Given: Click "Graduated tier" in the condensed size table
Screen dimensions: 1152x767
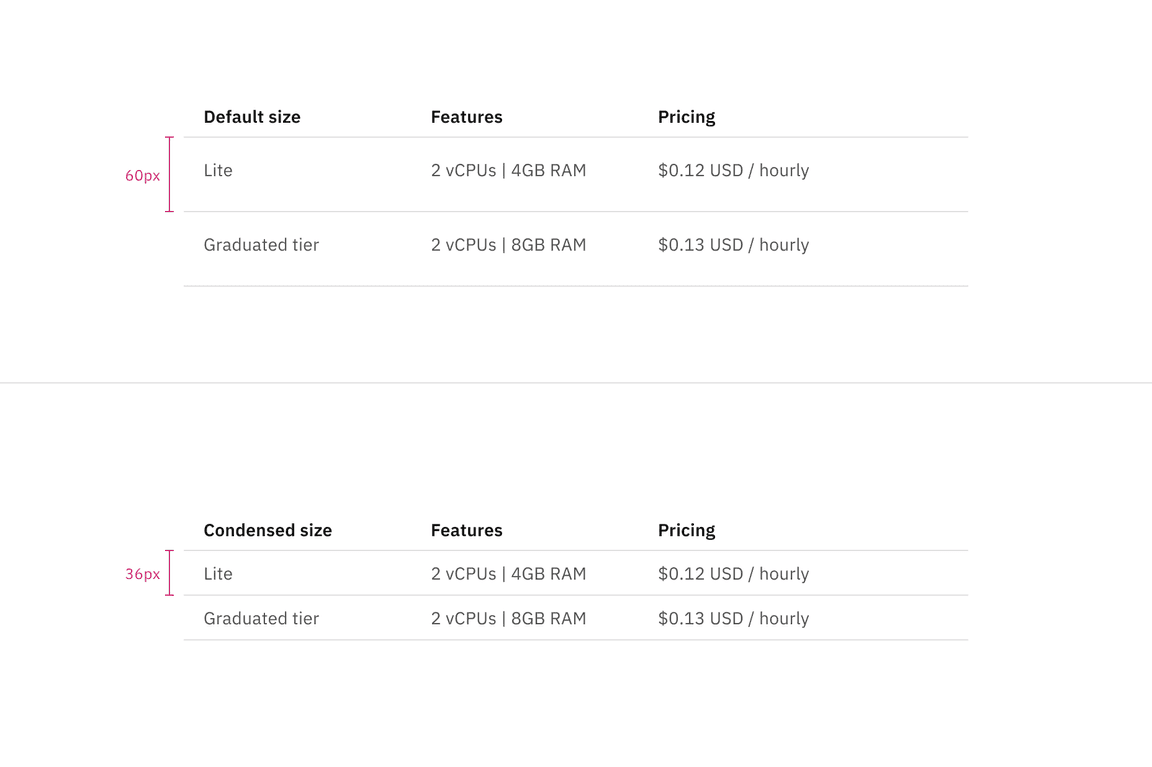Looking at the screenshot, I should tap(261, 619).
